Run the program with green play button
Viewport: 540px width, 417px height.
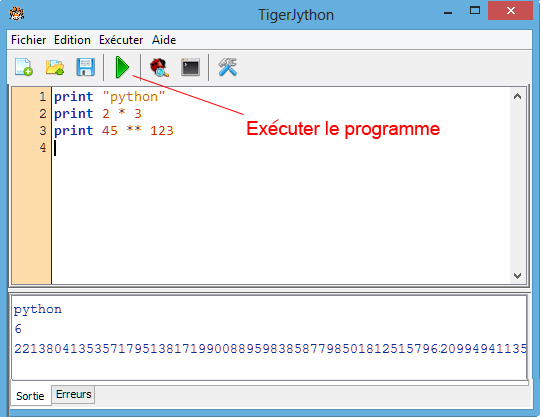(x=122, y=67)
